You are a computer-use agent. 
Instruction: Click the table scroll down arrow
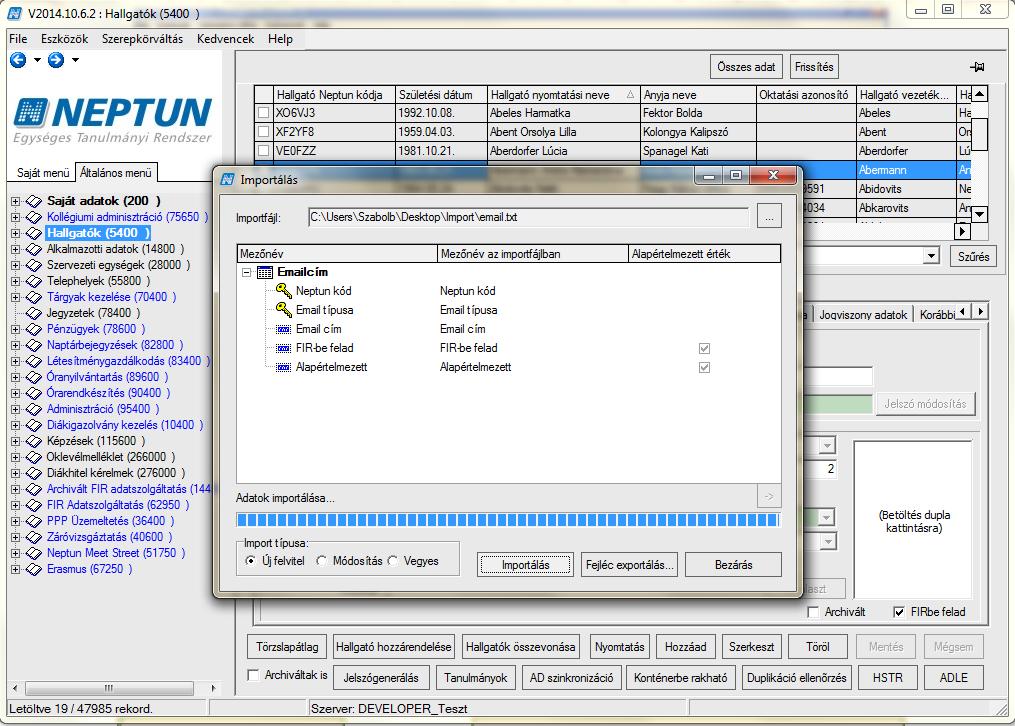coord(980,214)
